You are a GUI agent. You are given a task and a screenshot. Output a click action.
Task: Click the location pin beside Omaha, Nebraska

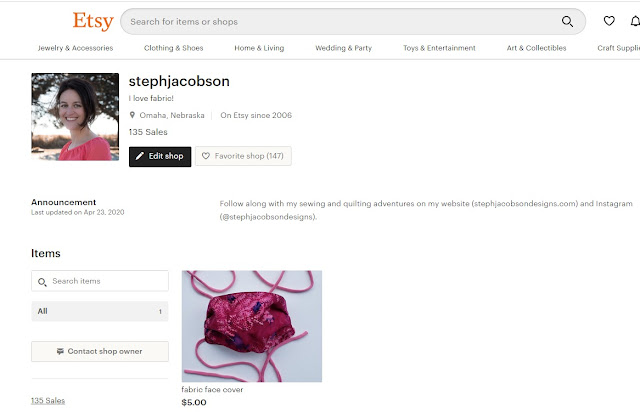point(132,115)
